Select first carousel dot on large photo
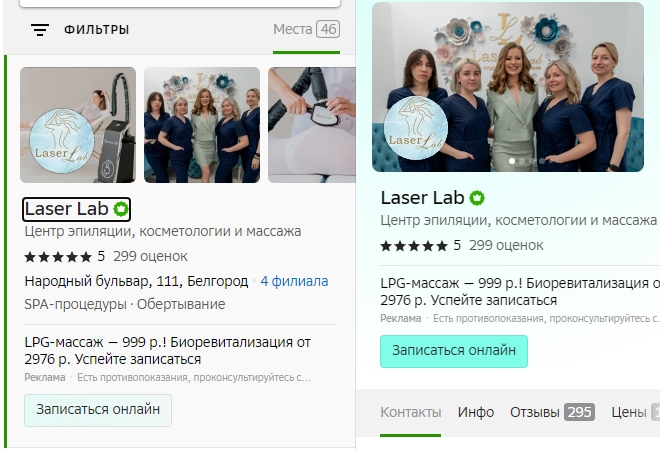The image size is (660, 450). click(512, 161)
